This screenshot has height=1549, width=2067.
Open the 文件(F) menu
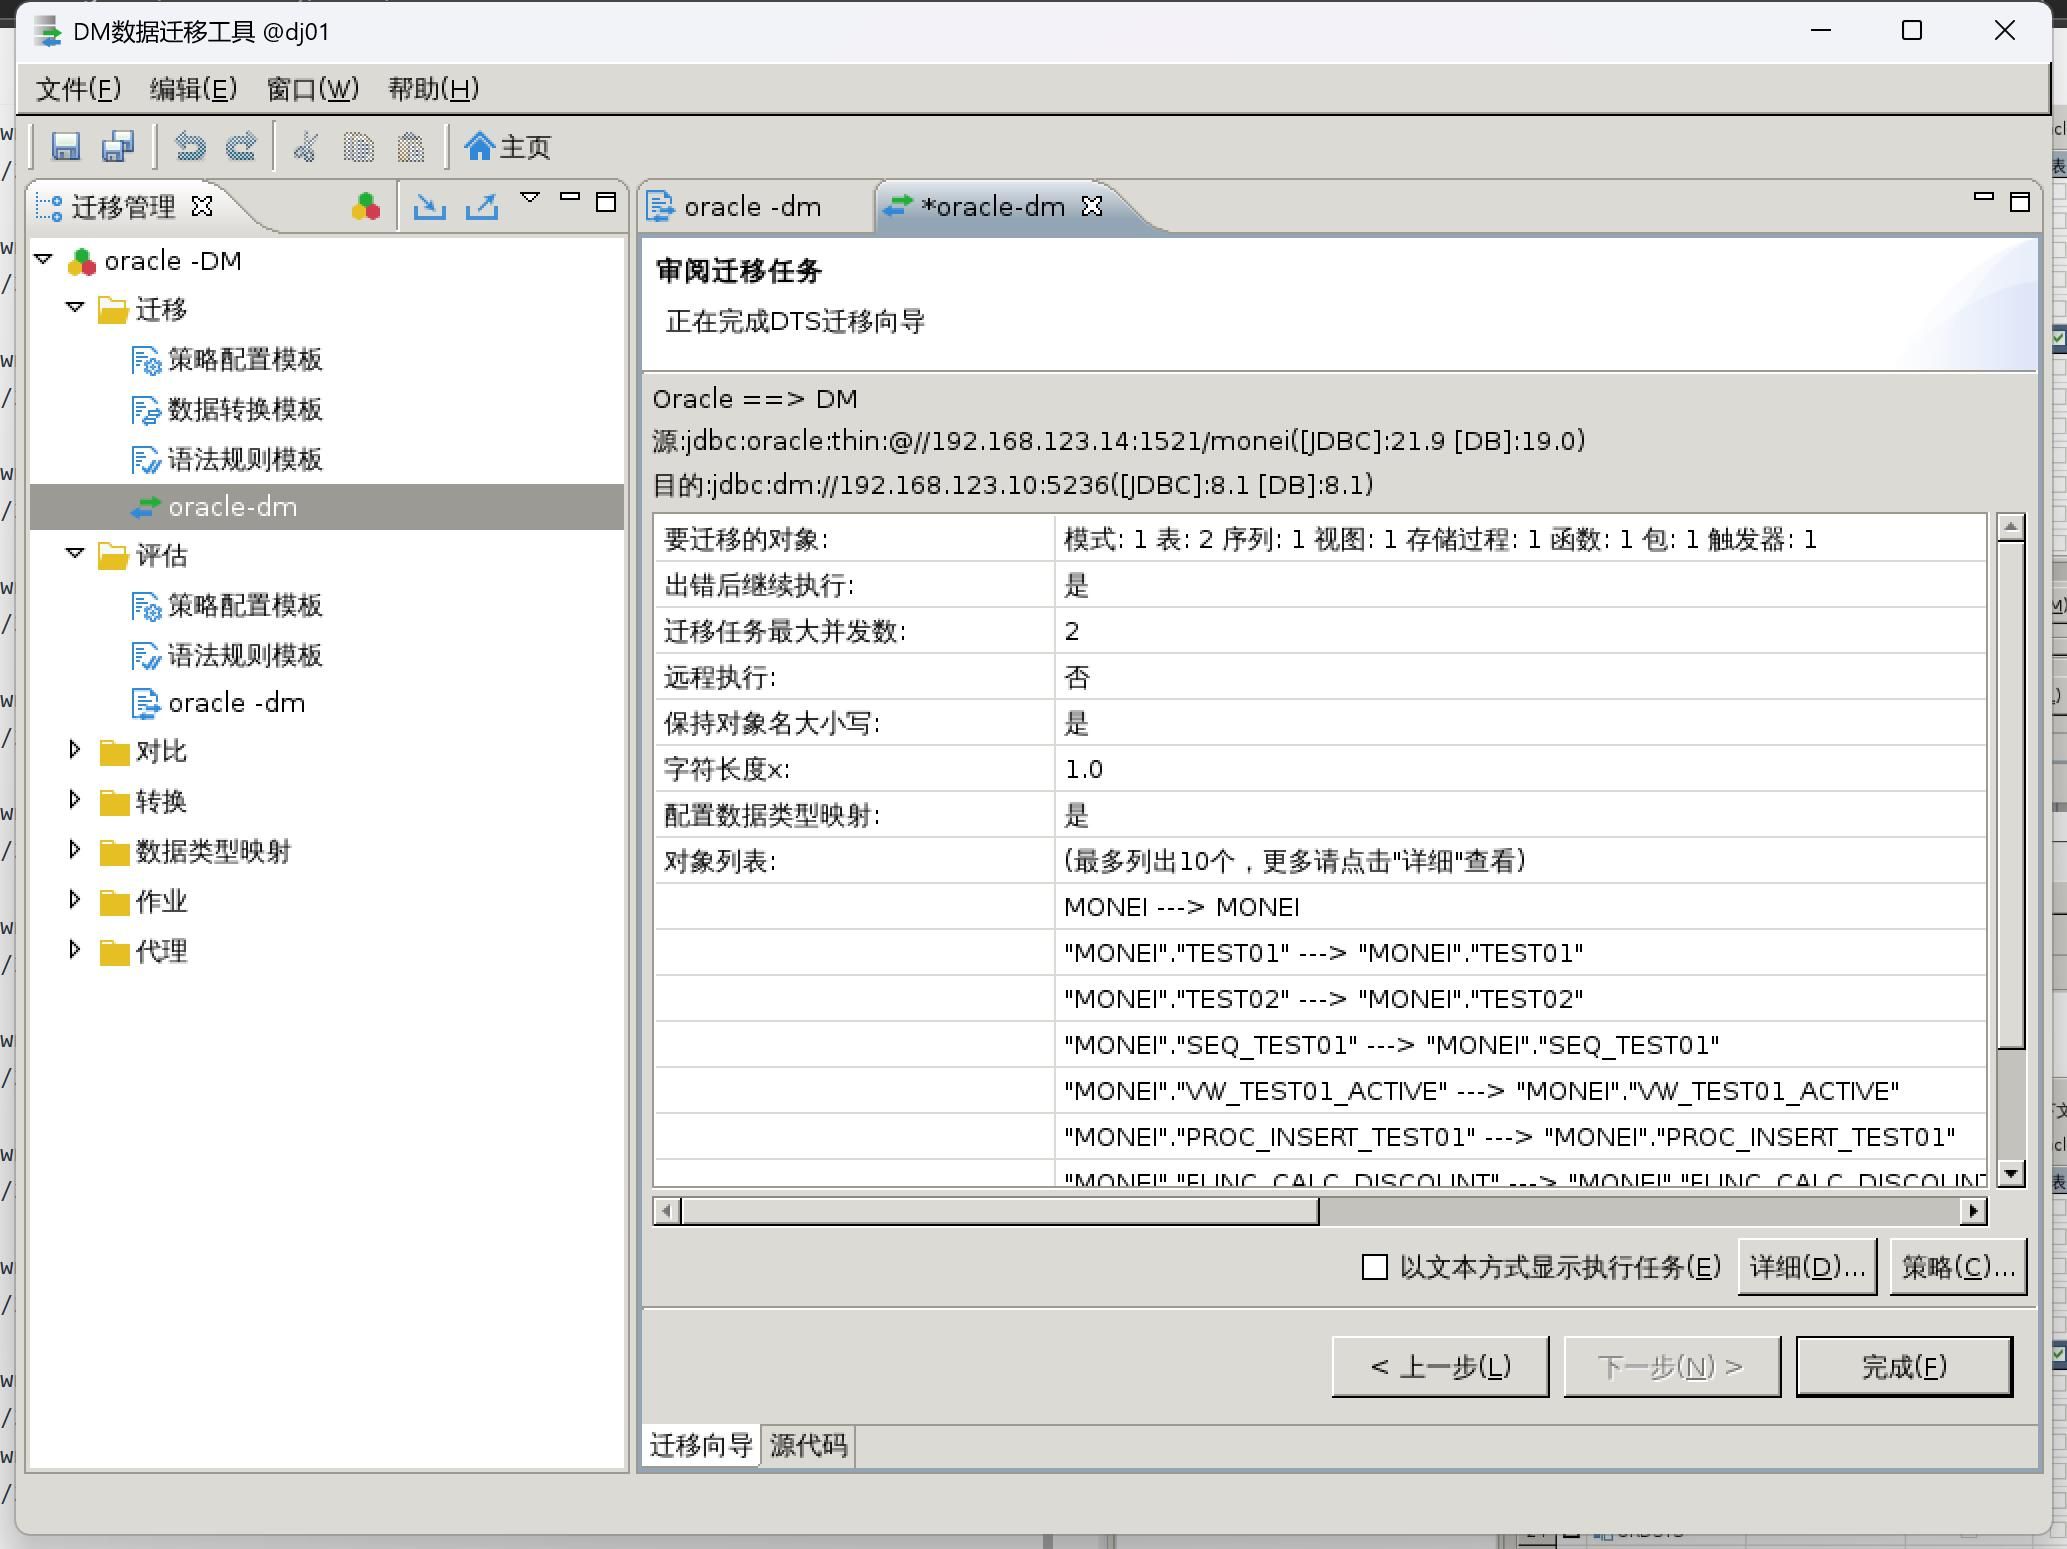pos(78,89)
